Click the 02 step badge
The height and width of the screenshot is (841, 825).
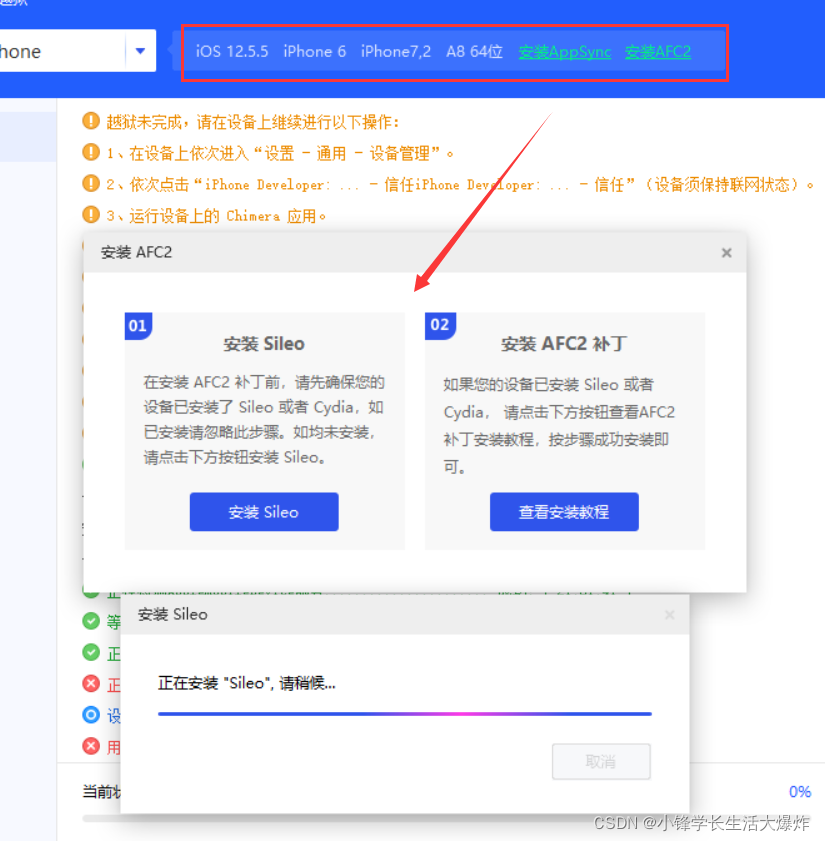[x=440, y=326]
